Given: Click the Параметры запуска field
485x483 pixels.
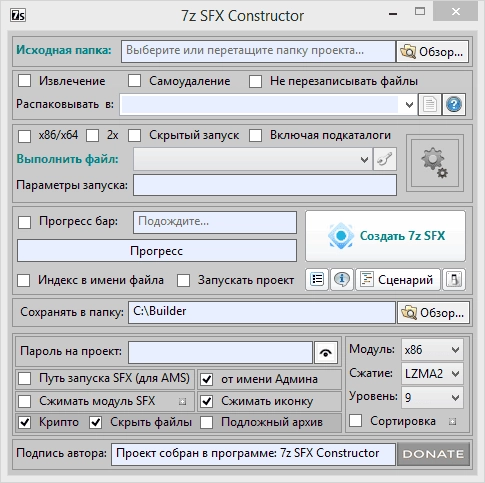Looking at the screenshot, I should click(265, 185).
